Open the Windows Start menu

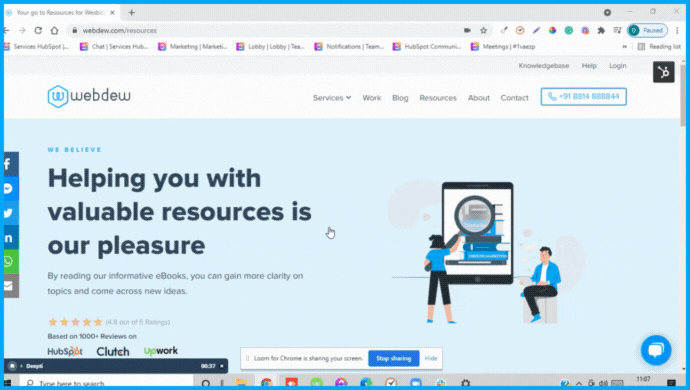pos(7,383)
